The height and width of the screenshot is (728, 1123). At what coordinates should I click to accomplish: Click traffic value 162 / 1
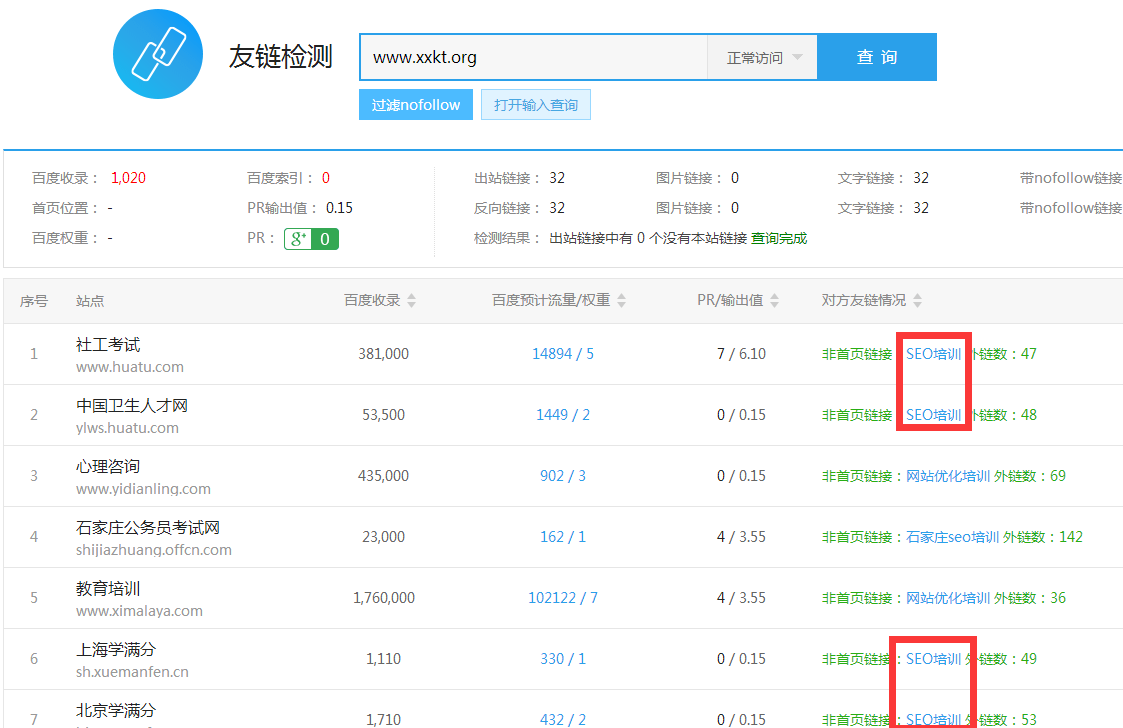[x=563, y=537]
